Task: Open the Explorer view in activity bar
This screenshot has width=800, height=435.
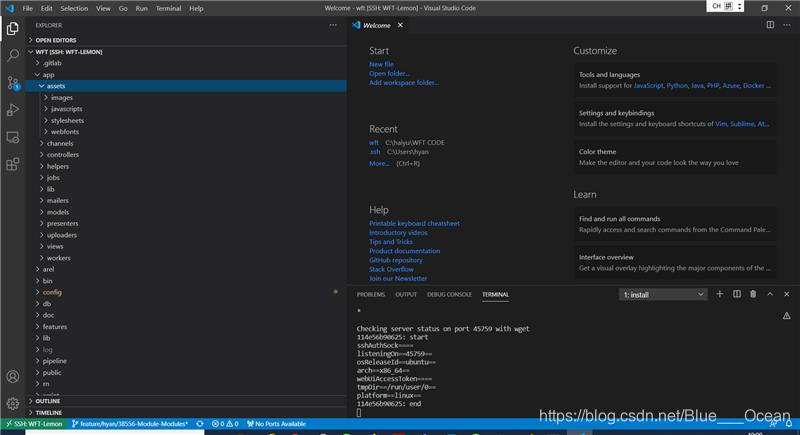Action: click(x=13, y=29)
